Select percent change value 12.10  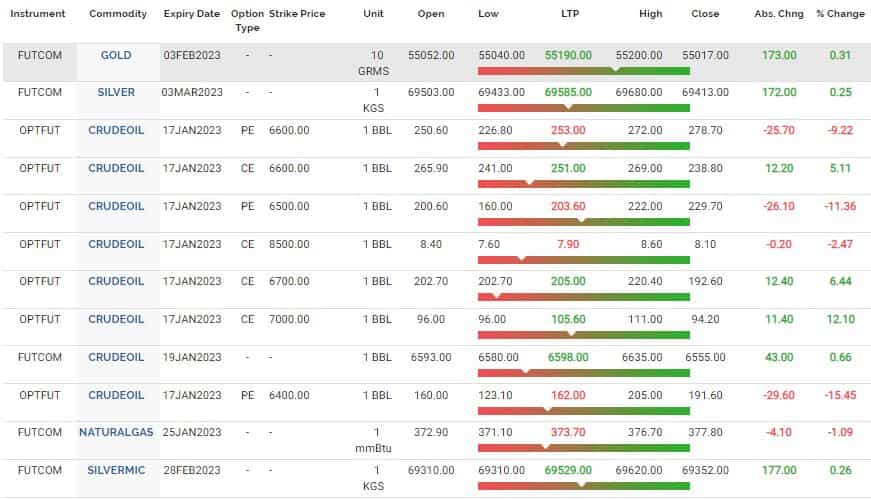pyautogui.click(x=840, y=319)
